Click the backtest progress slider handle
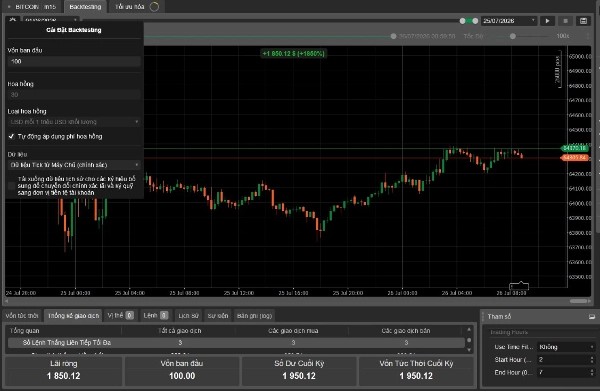 tap(393, 36)
